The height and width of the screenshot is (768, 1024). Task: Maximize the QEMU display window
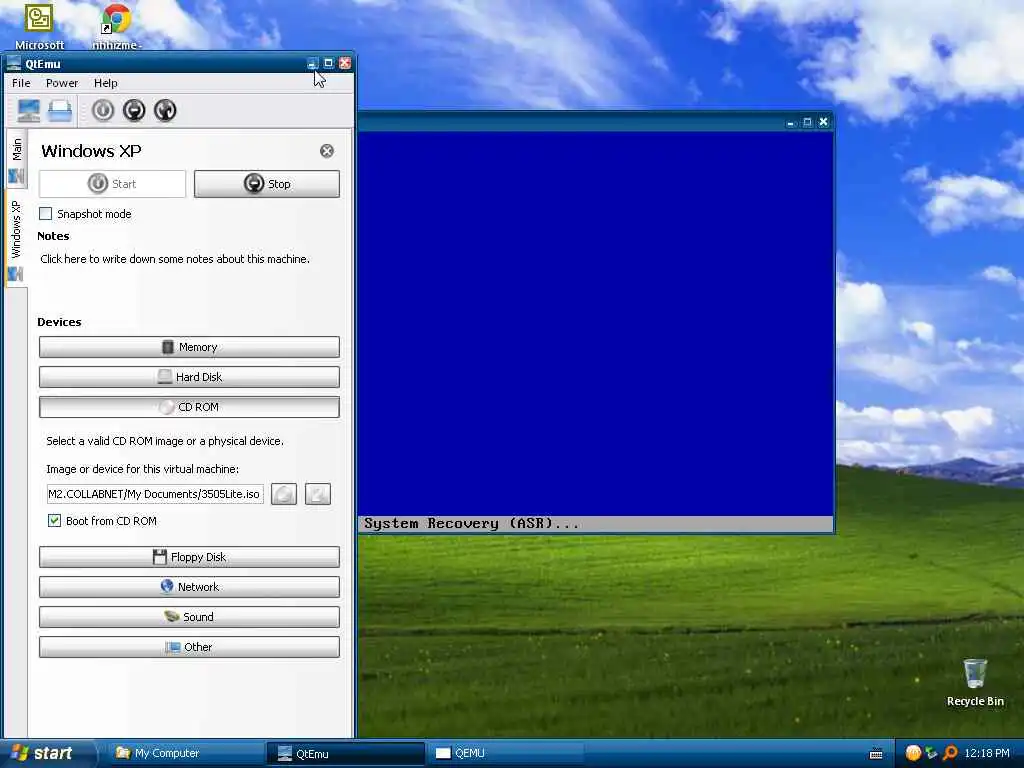coord(807,122)
